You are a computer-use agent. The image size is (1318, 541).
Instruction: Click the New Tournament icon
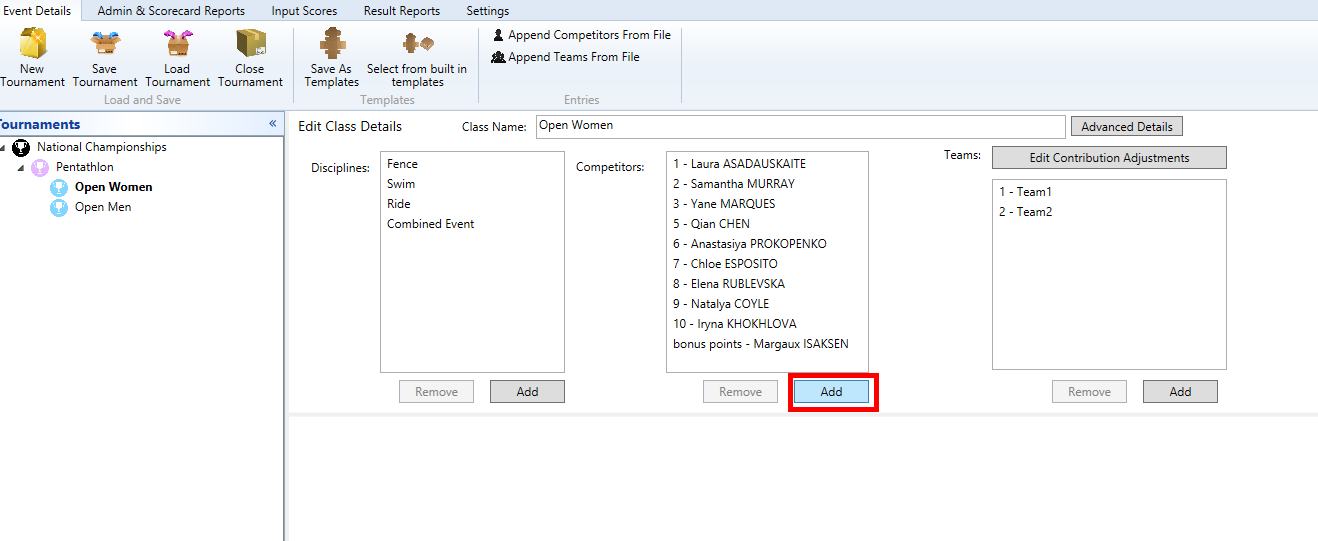pos(32,44)
